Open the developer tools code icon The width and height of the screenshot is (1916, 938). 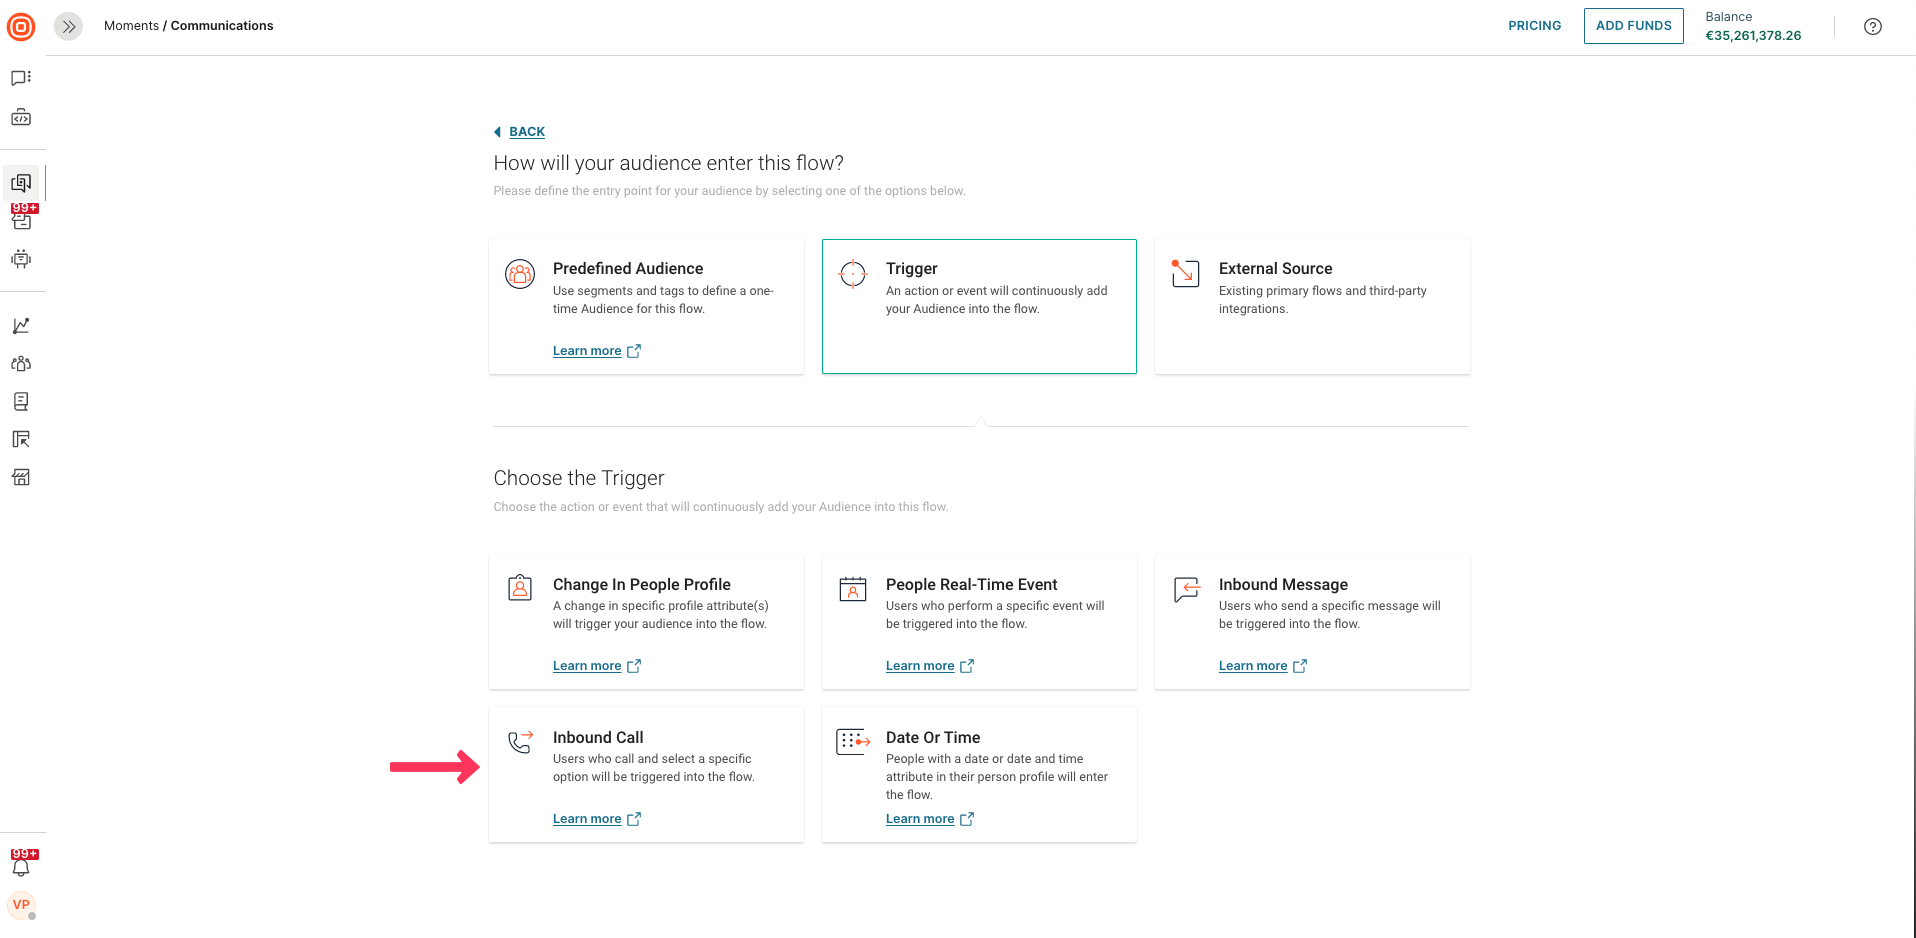point(21,118)
